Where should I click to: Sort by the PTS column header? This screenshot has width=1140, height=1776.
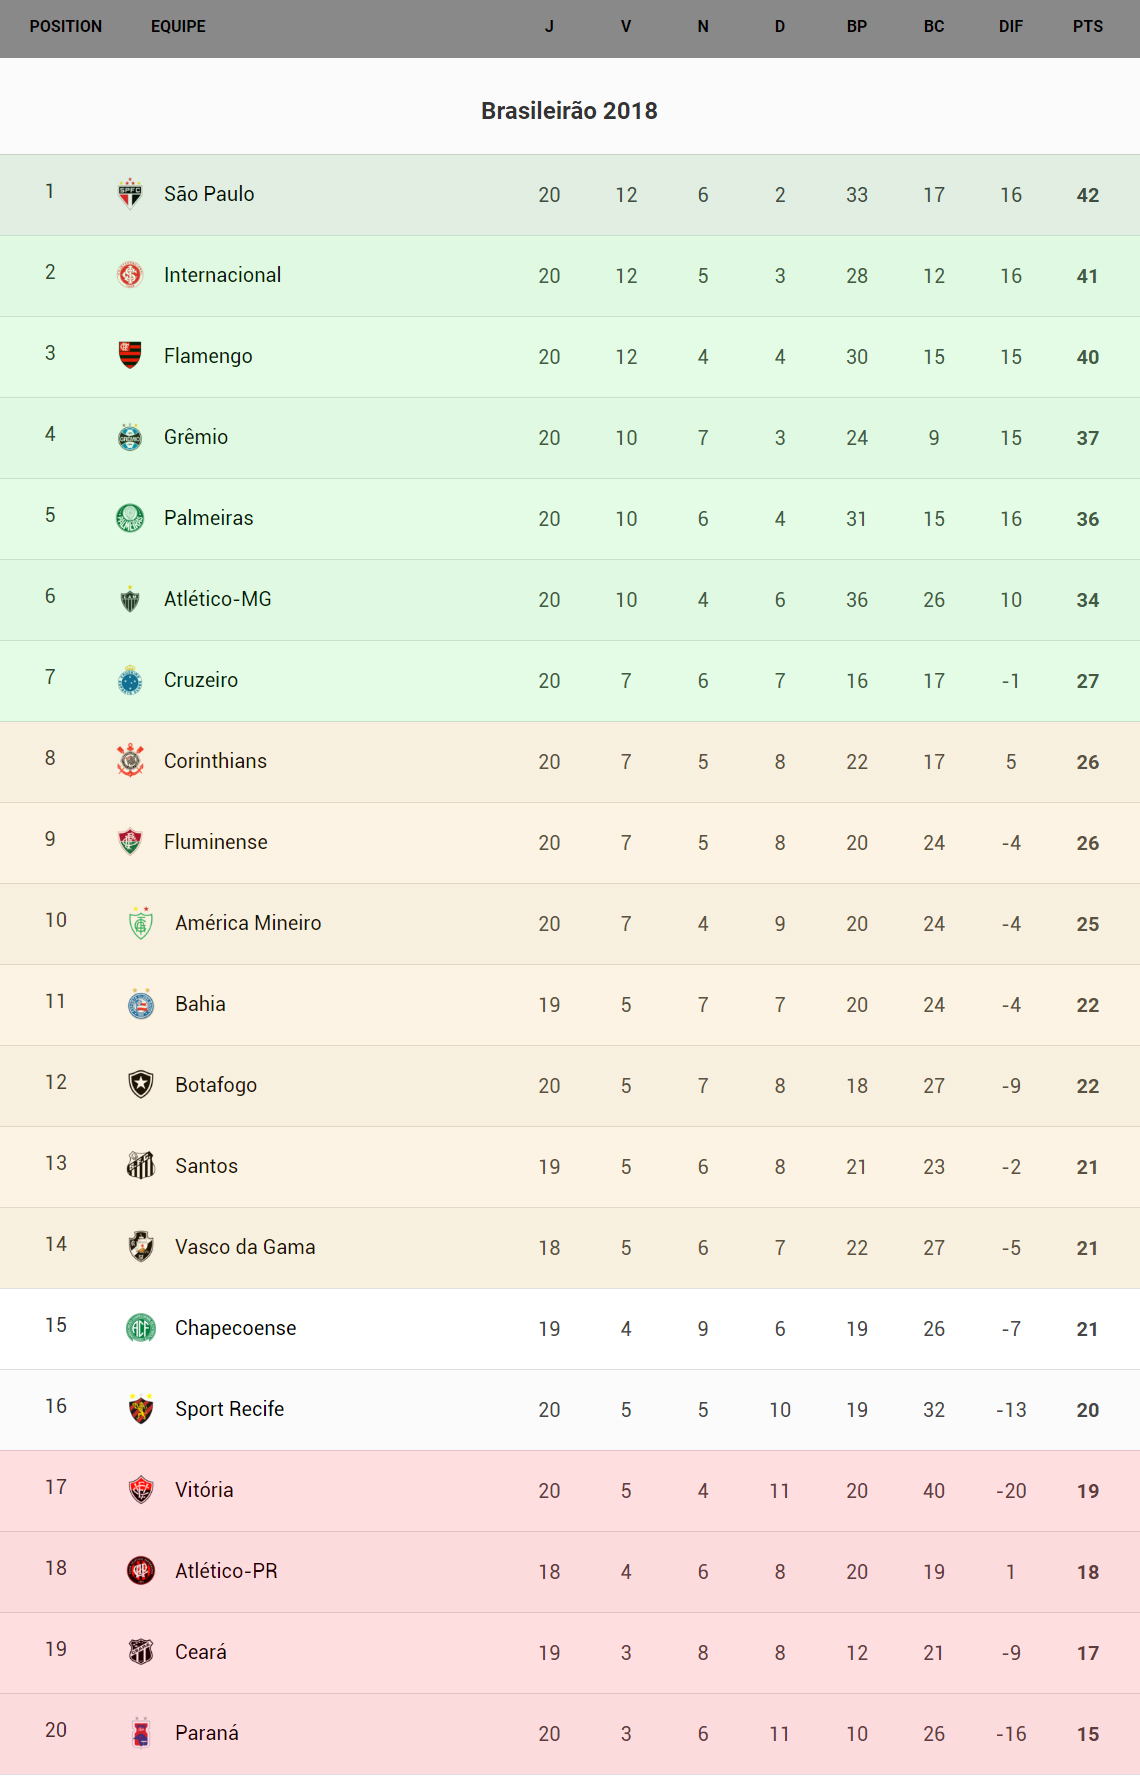(1087, 27)
